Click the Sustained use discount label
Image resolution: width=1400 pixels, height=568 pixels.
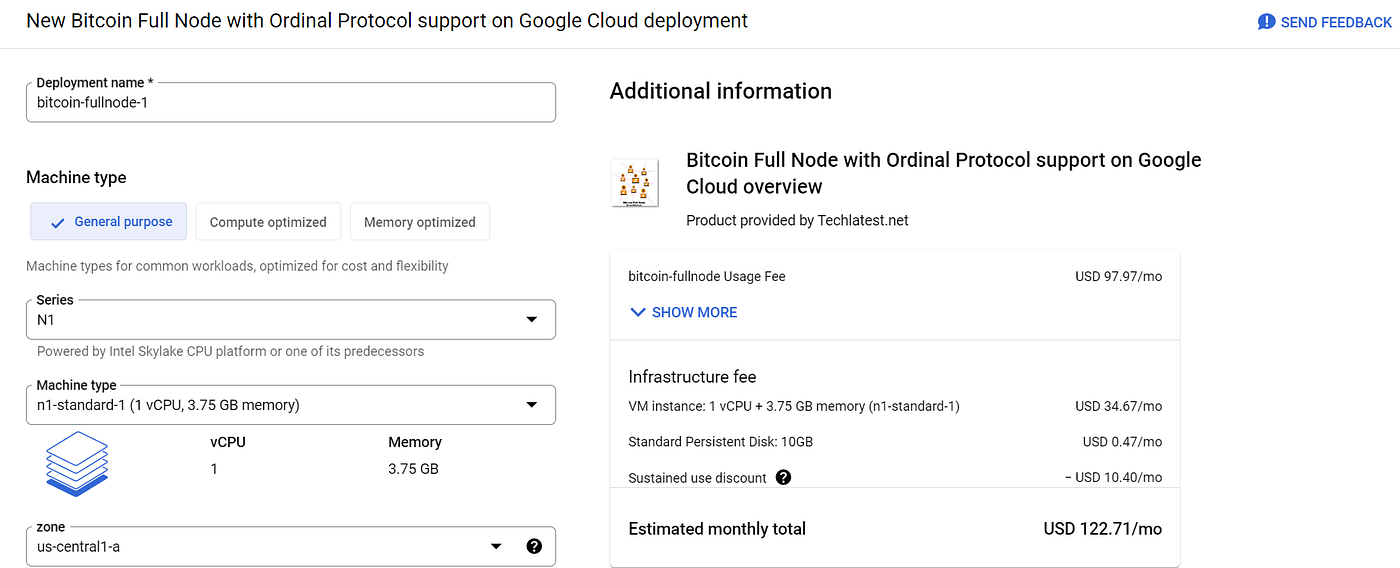tap(698, 478)
